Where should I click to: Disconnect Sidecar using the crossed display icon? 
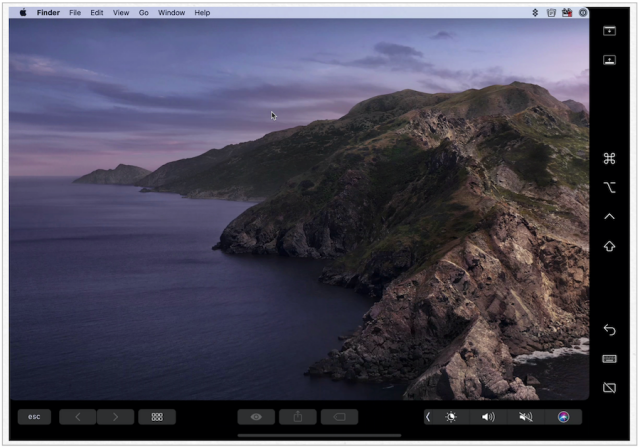pos(609,387)
